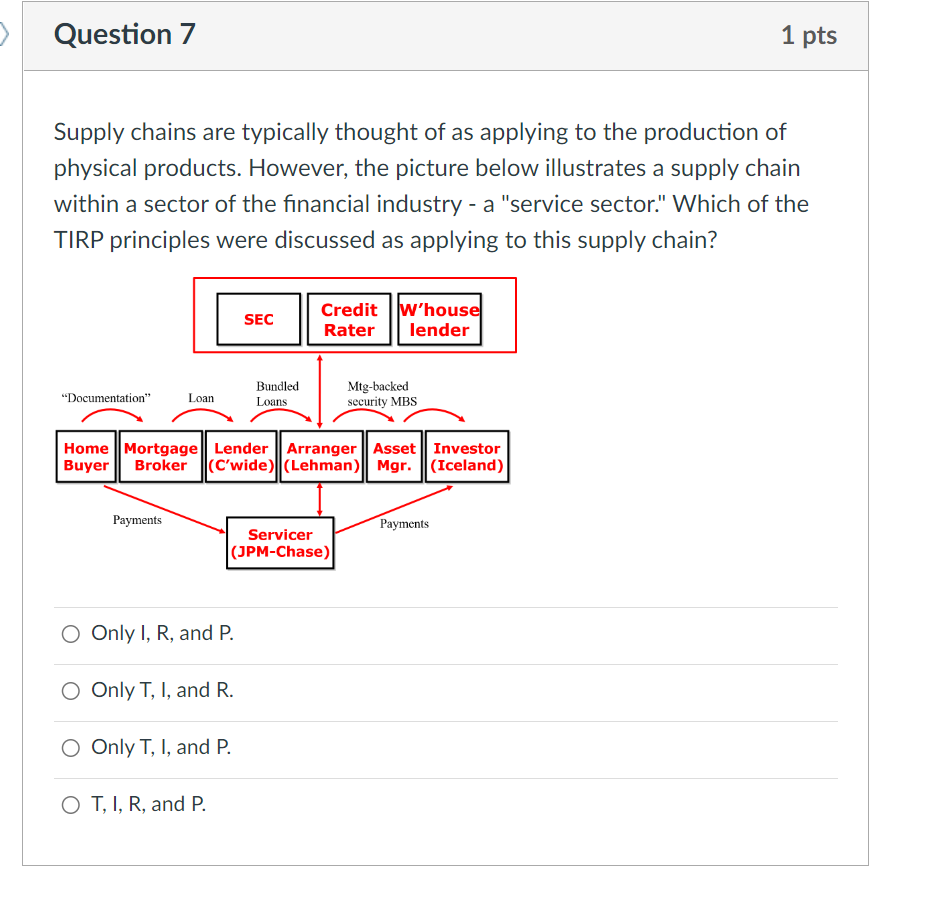Viewport: 936px width, 905px height.
Task: Select the Credit Rater box
Action: pyautogui.click(x=348, y=318)
